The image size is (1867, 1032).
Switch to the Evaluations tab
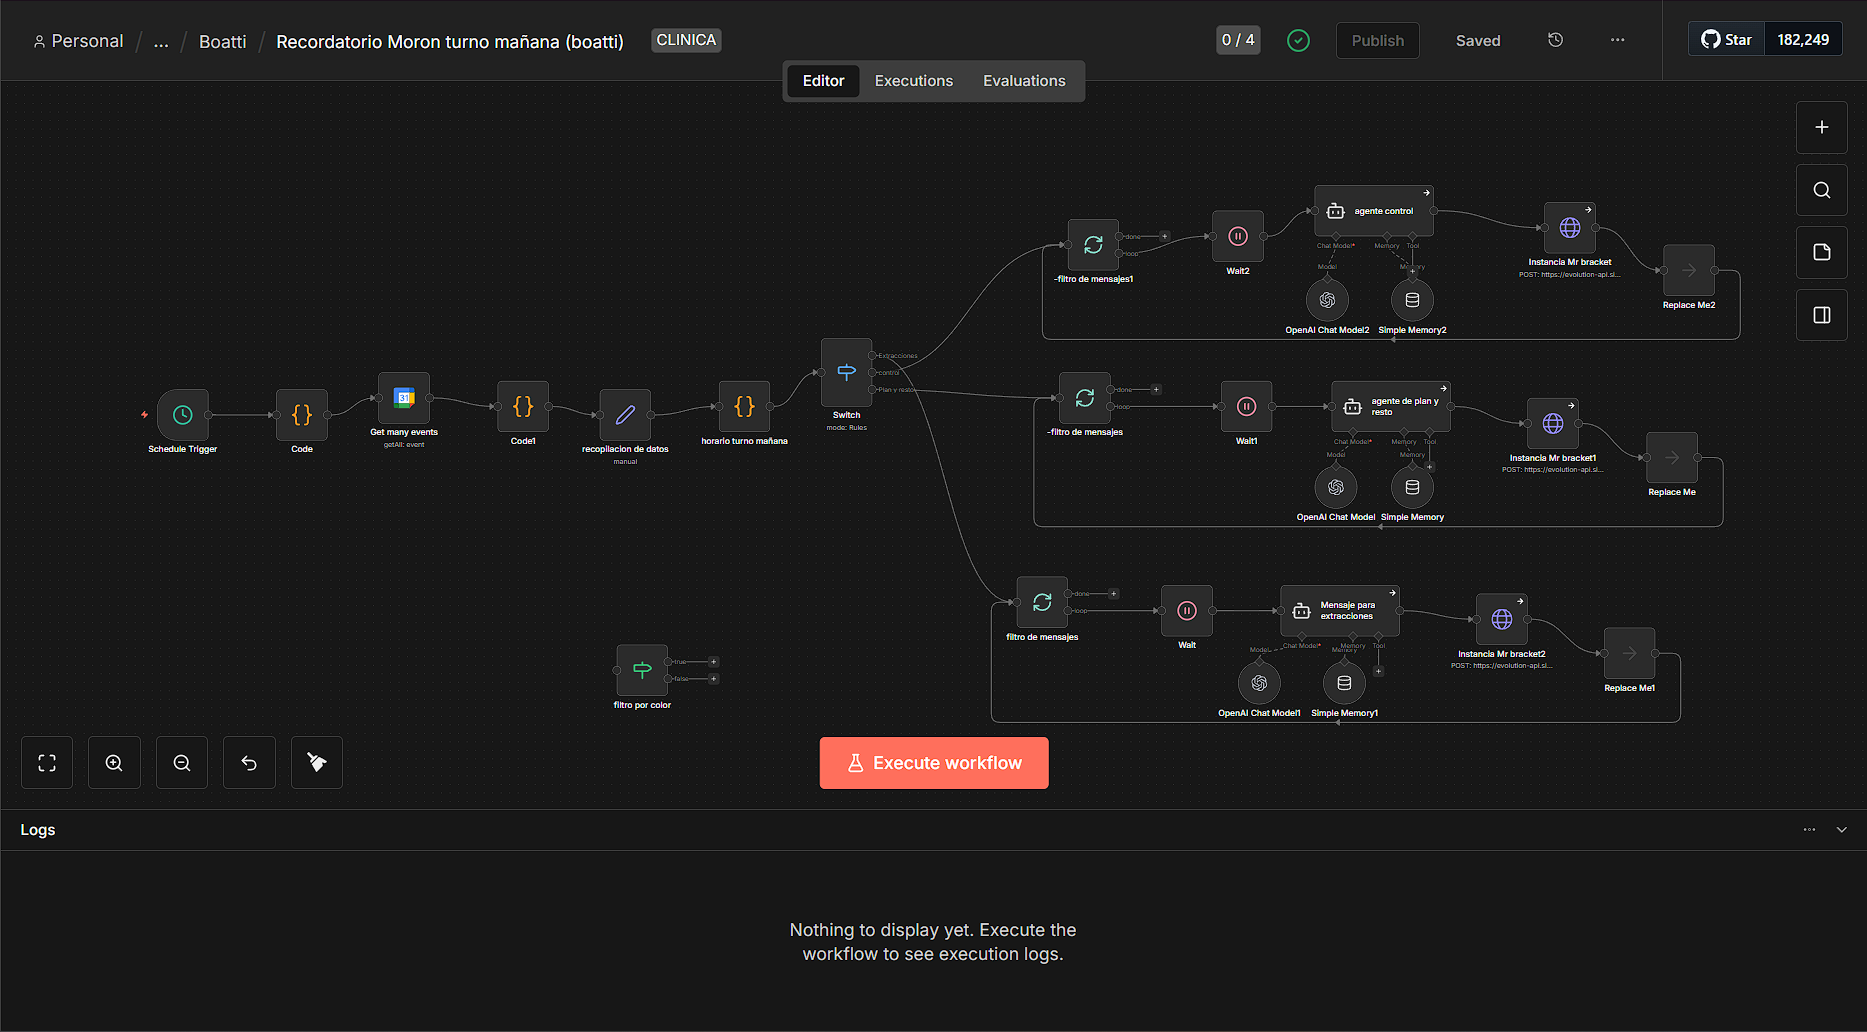1024,81
